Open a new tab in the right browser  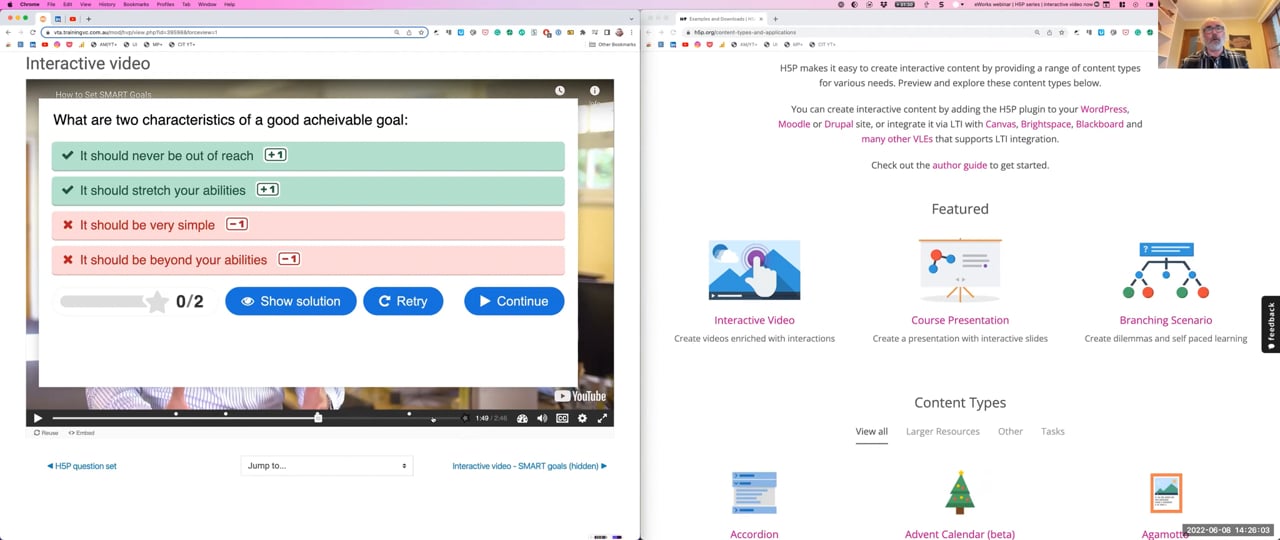click(775, 19)
